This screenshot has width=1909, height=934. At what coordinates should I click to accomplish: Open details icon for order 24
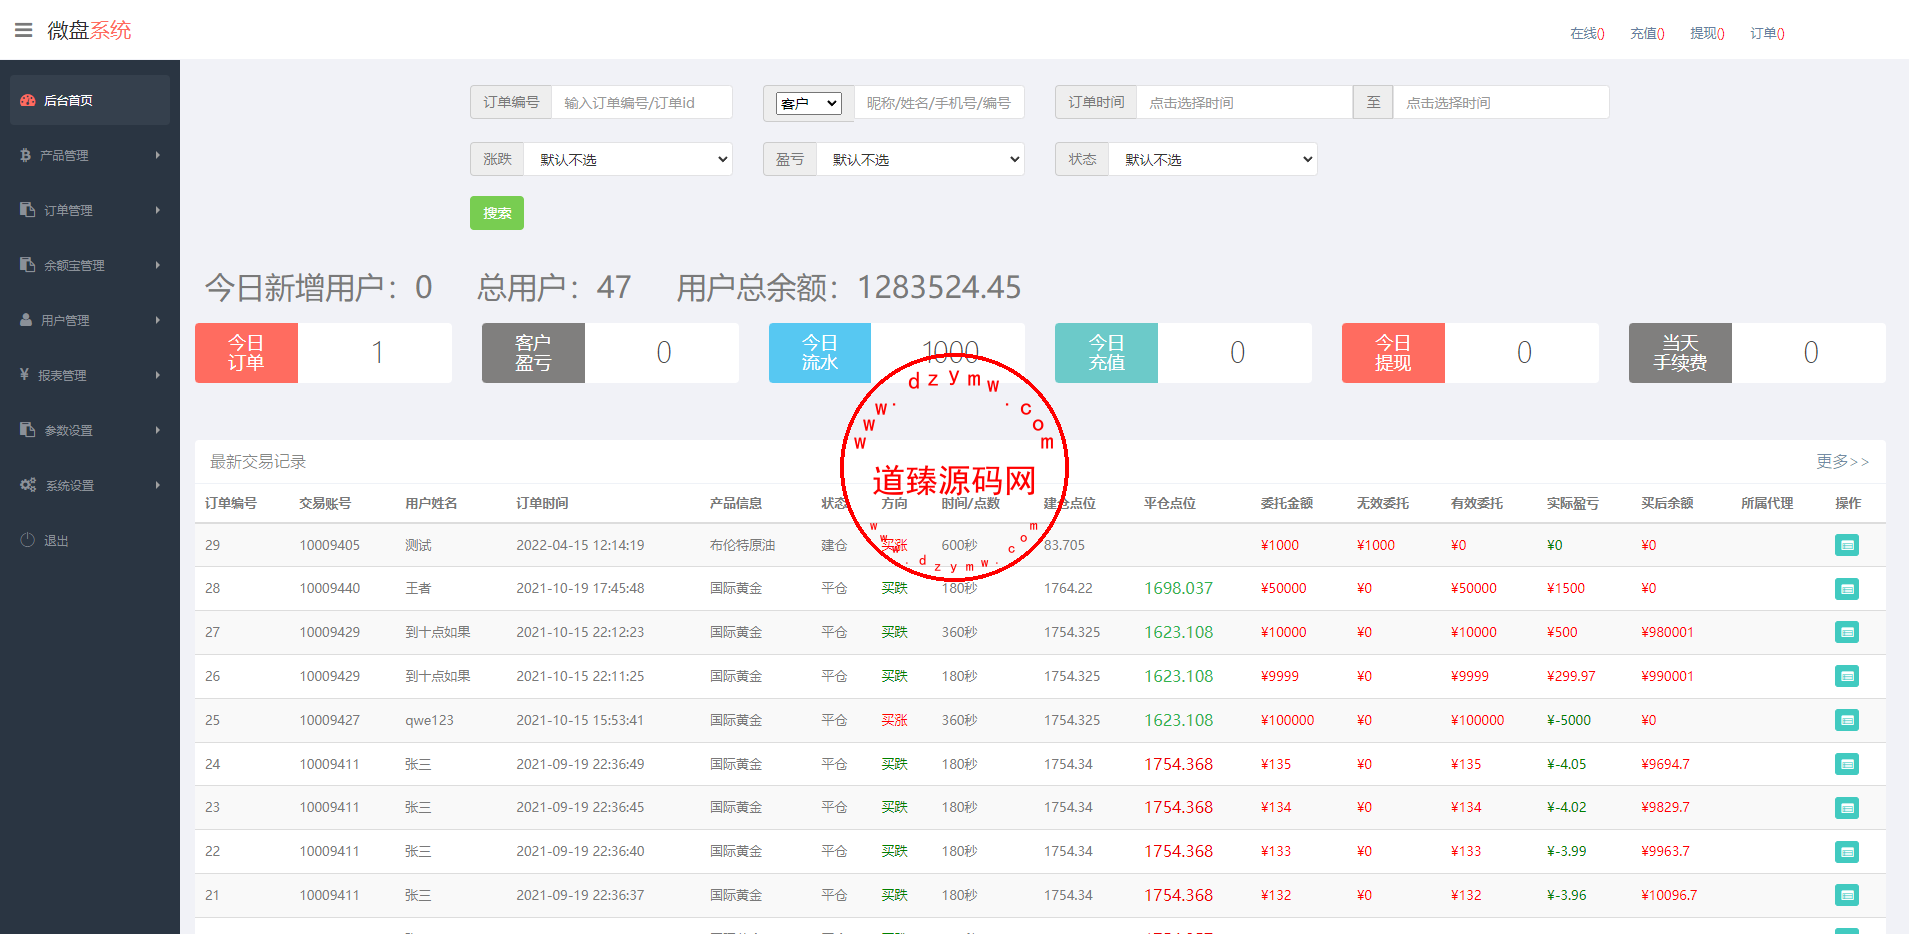[x=1847, y=764]
